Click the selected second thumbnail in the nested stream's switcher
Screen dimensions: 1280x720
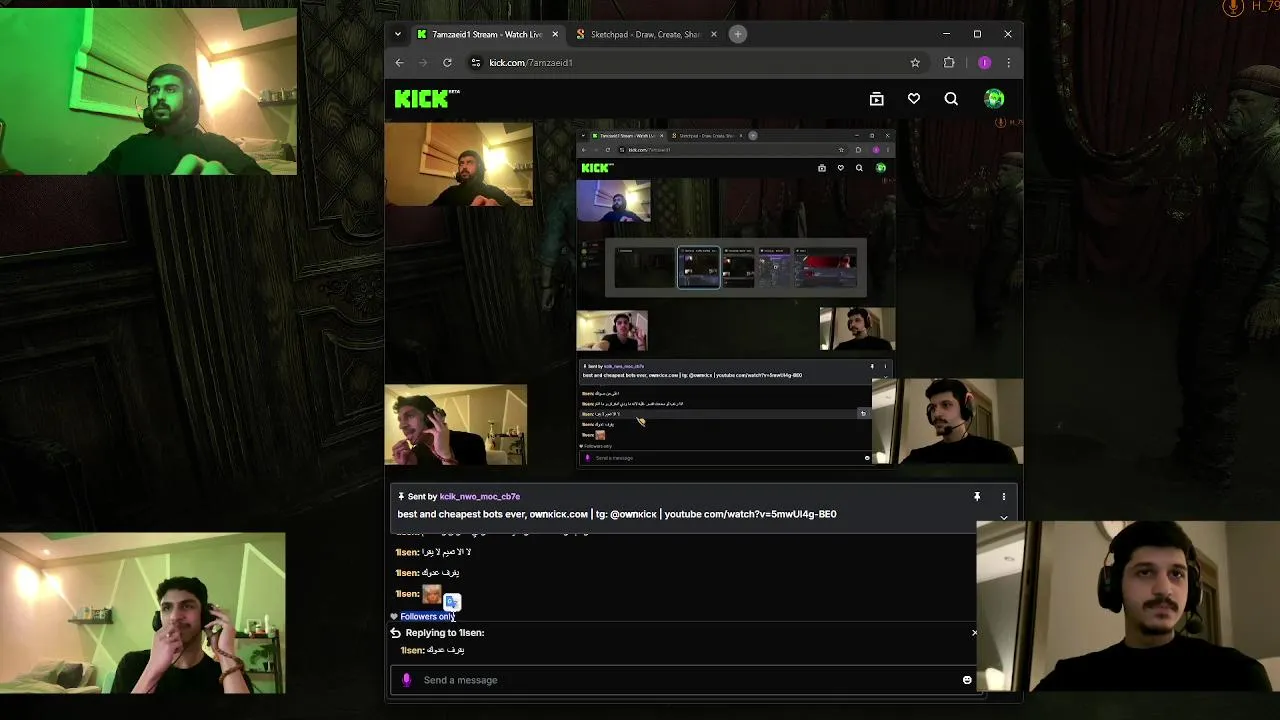(699, 268)
